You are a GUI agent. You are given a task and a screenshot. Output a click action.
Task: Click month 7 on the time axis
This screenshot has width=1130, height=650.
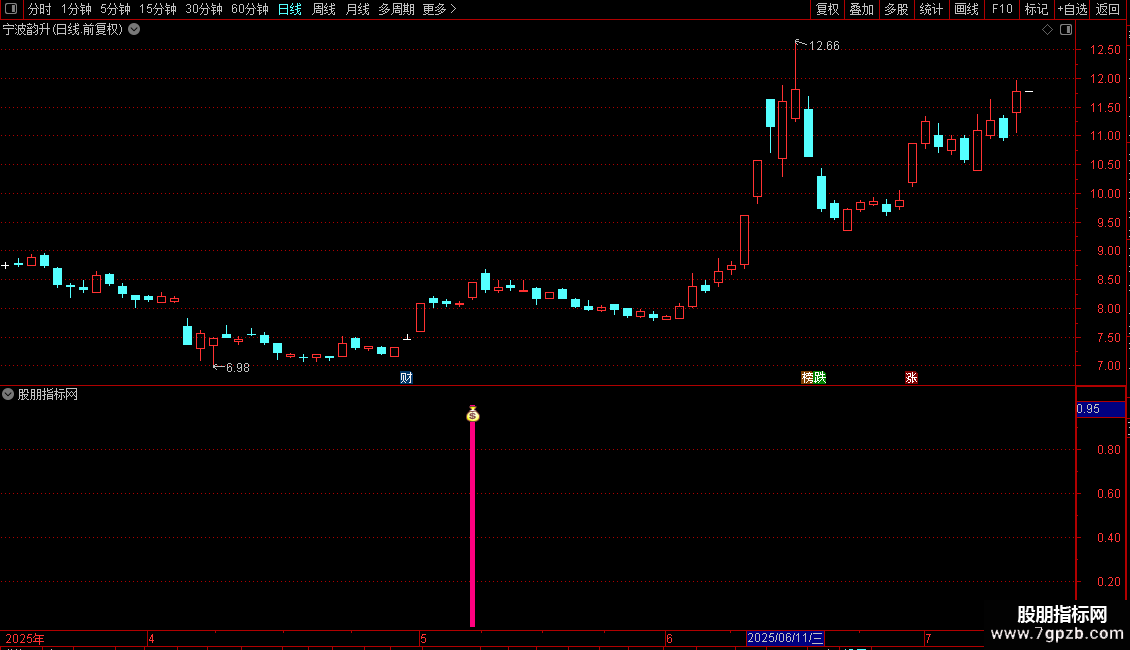pyautogui.click(x=928, y=638)
